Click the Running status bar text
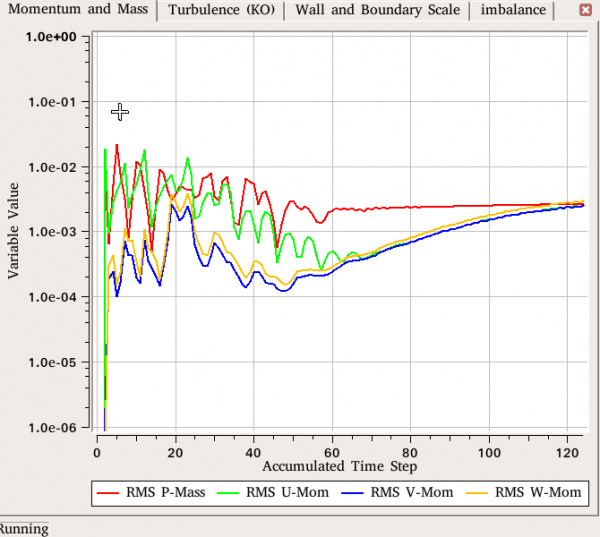 point(24,529)
